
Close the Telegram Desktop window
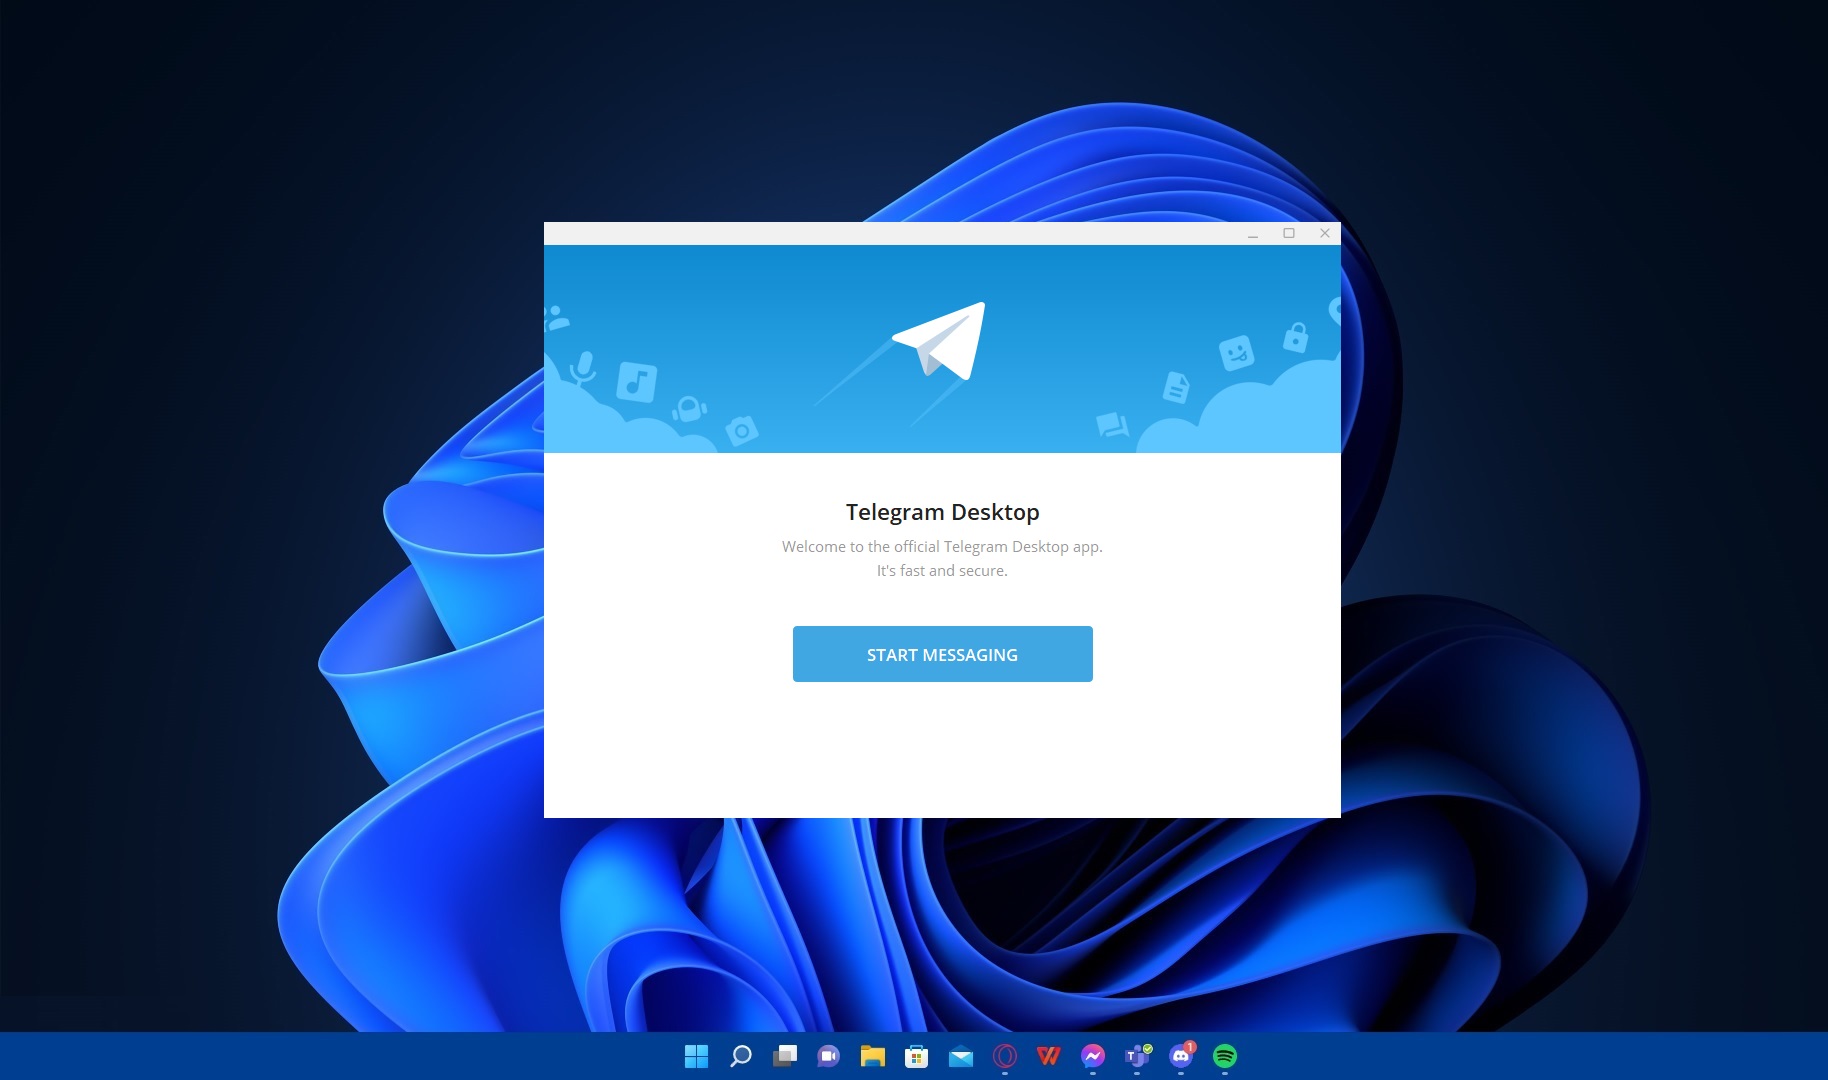point(1325,234)
